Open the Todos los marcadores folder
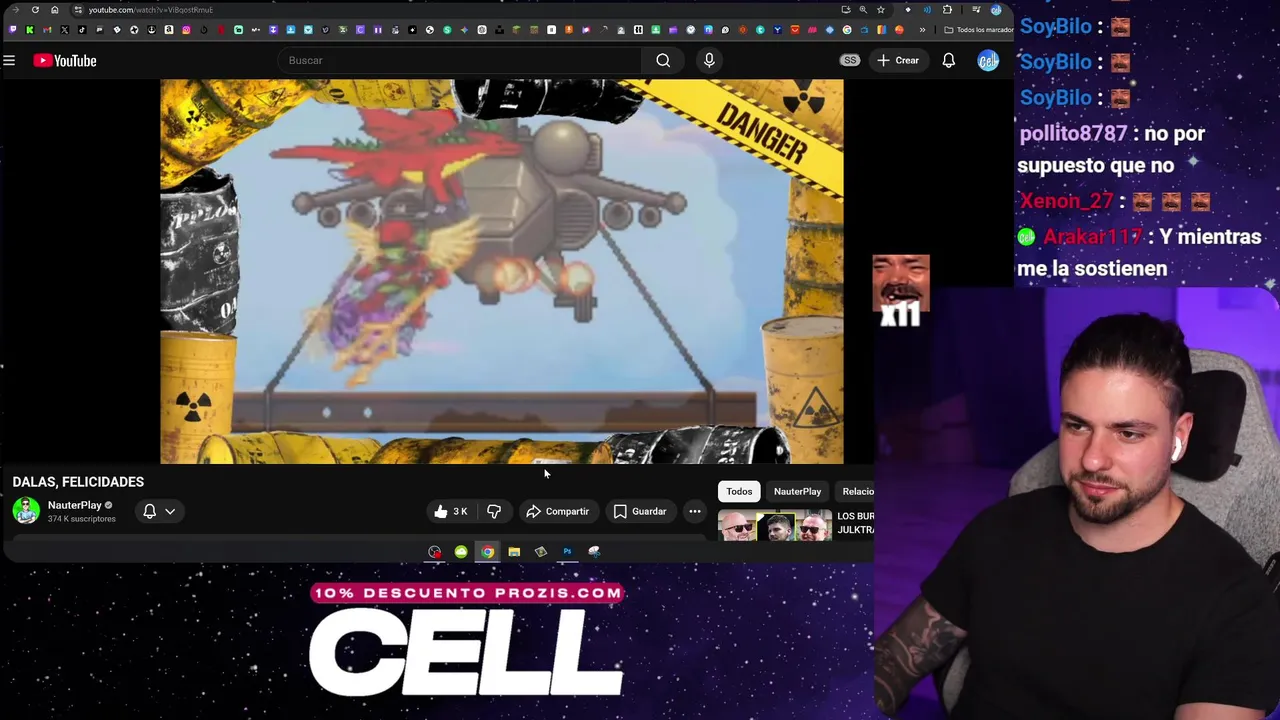This screenshot has height=720, width=1280. (979, 30)
